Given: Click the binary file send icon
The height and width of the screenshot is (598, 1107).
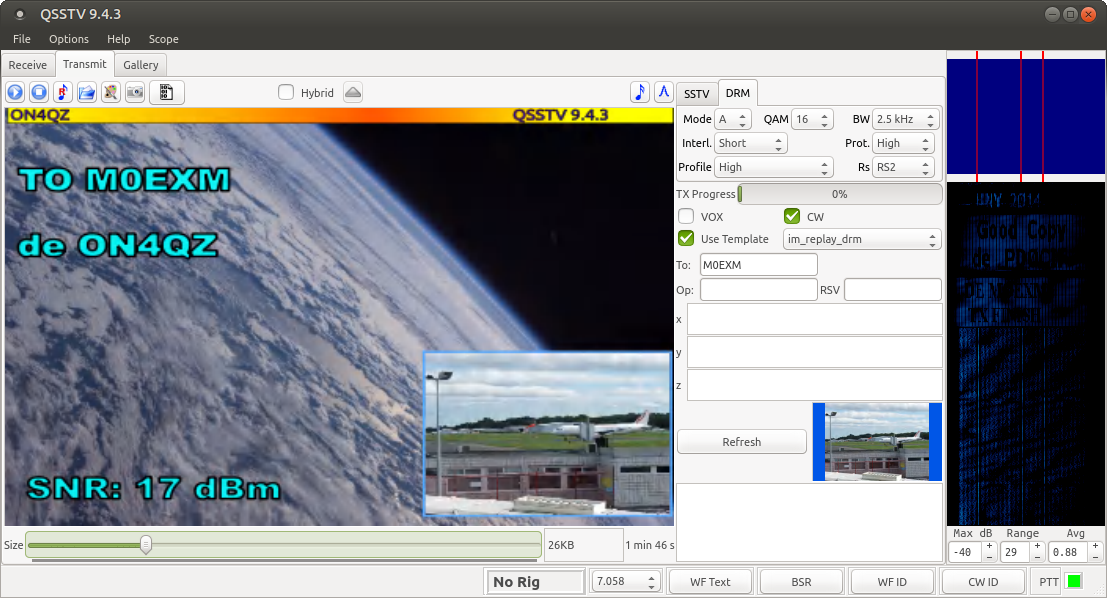Looking at the screenshot, I should coord(167,92).
